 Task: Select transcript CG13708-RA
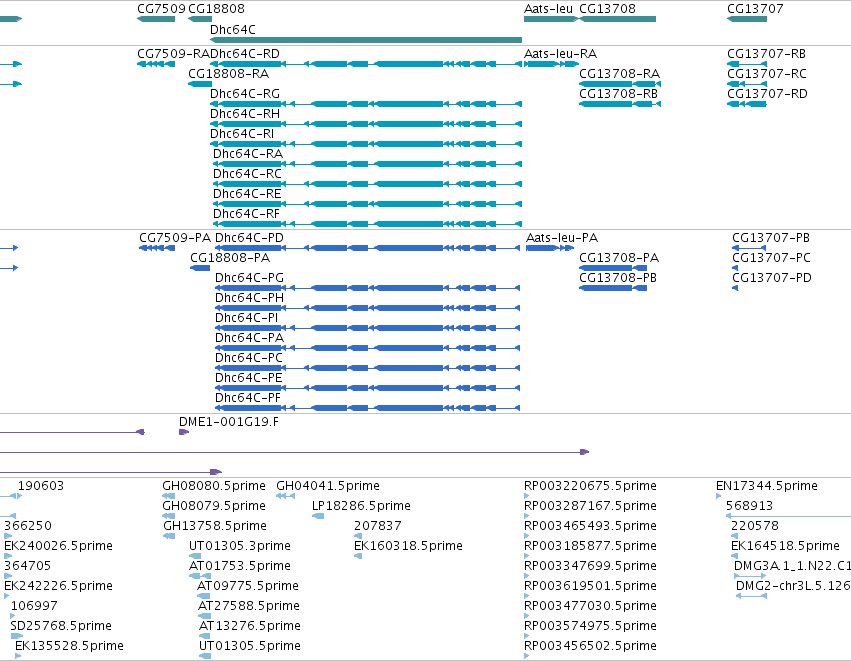tap(620, 84)
